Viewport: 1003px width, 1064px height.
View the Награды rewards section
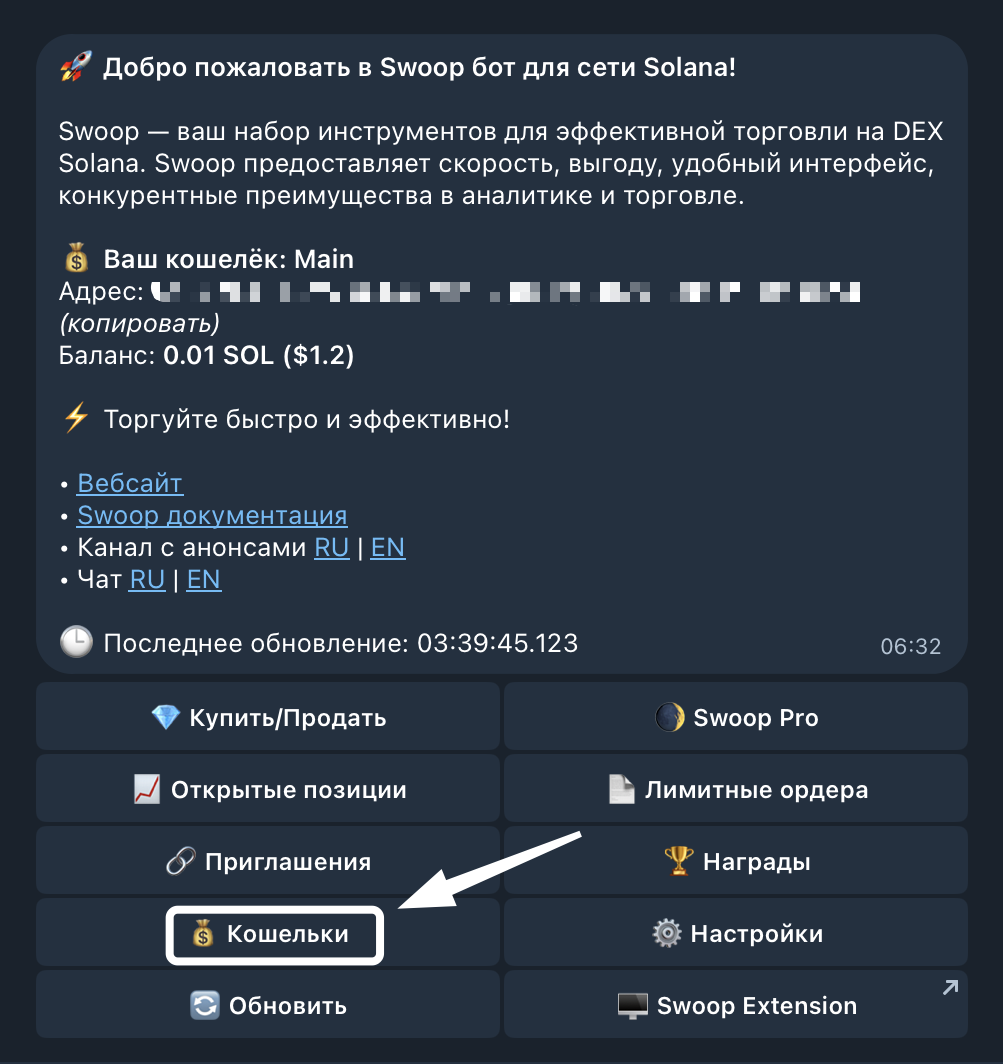point(736,861)
